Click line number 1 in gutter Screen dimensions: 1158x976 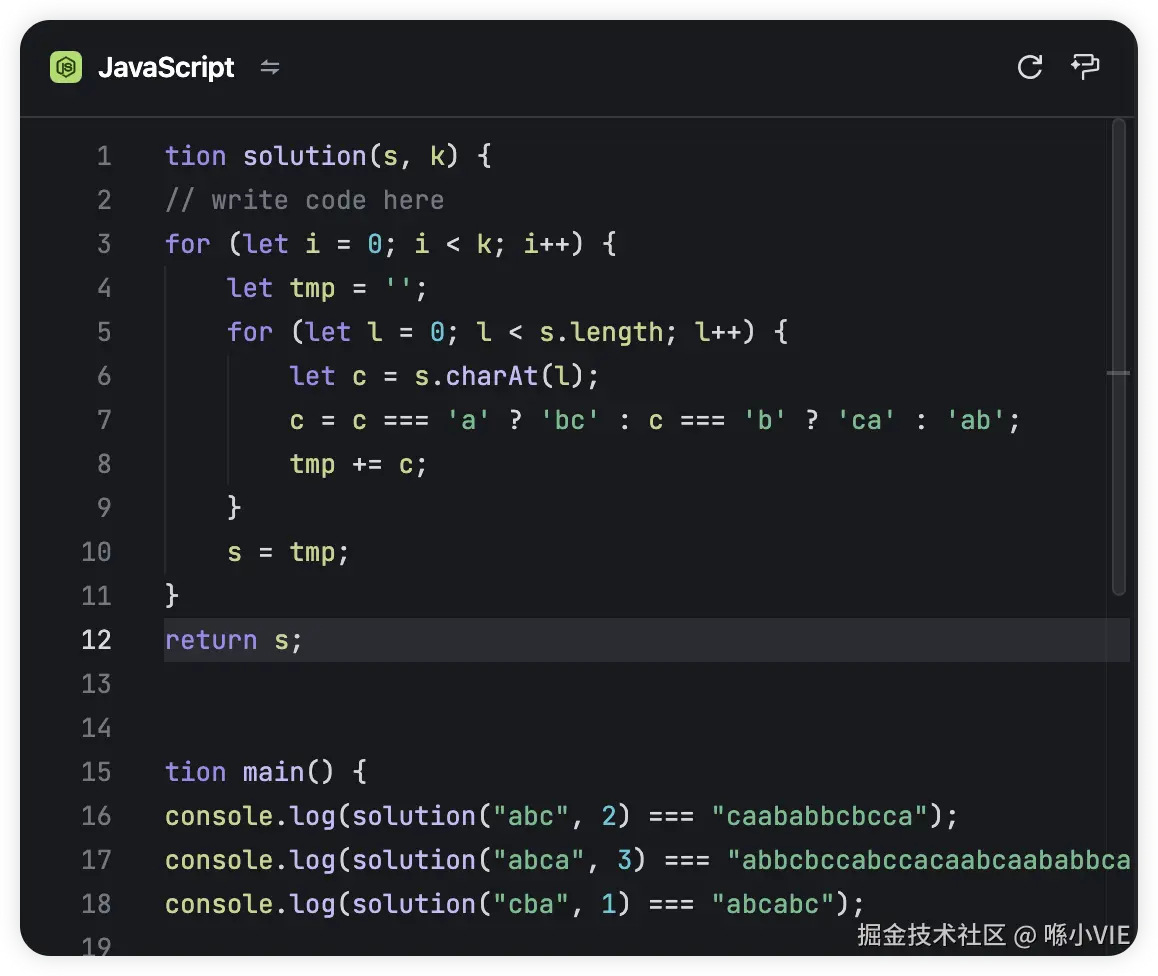[x=104, y=157]
